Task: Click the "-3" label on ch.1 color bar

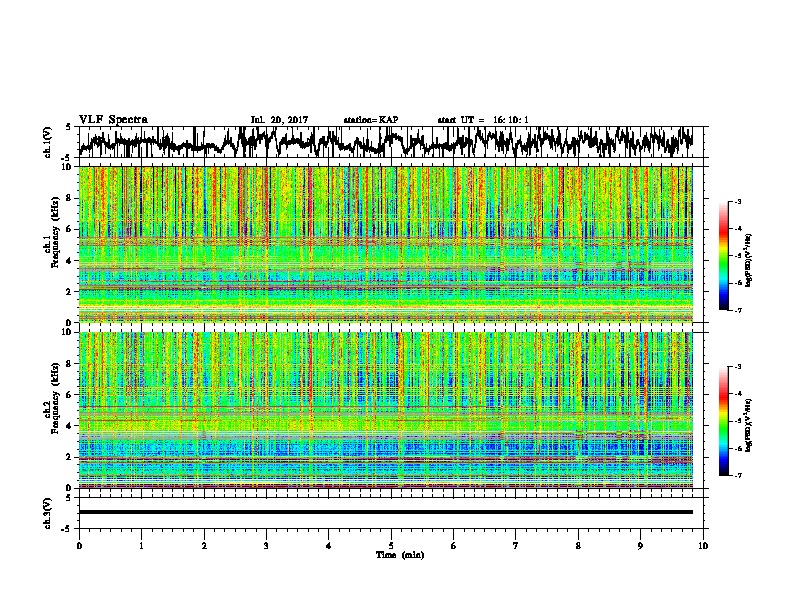Action: (737, 202)
